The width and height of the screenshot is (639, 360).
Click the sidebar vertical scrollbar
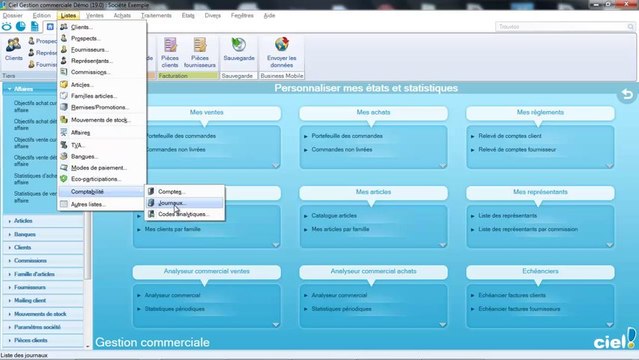[87, 245]
